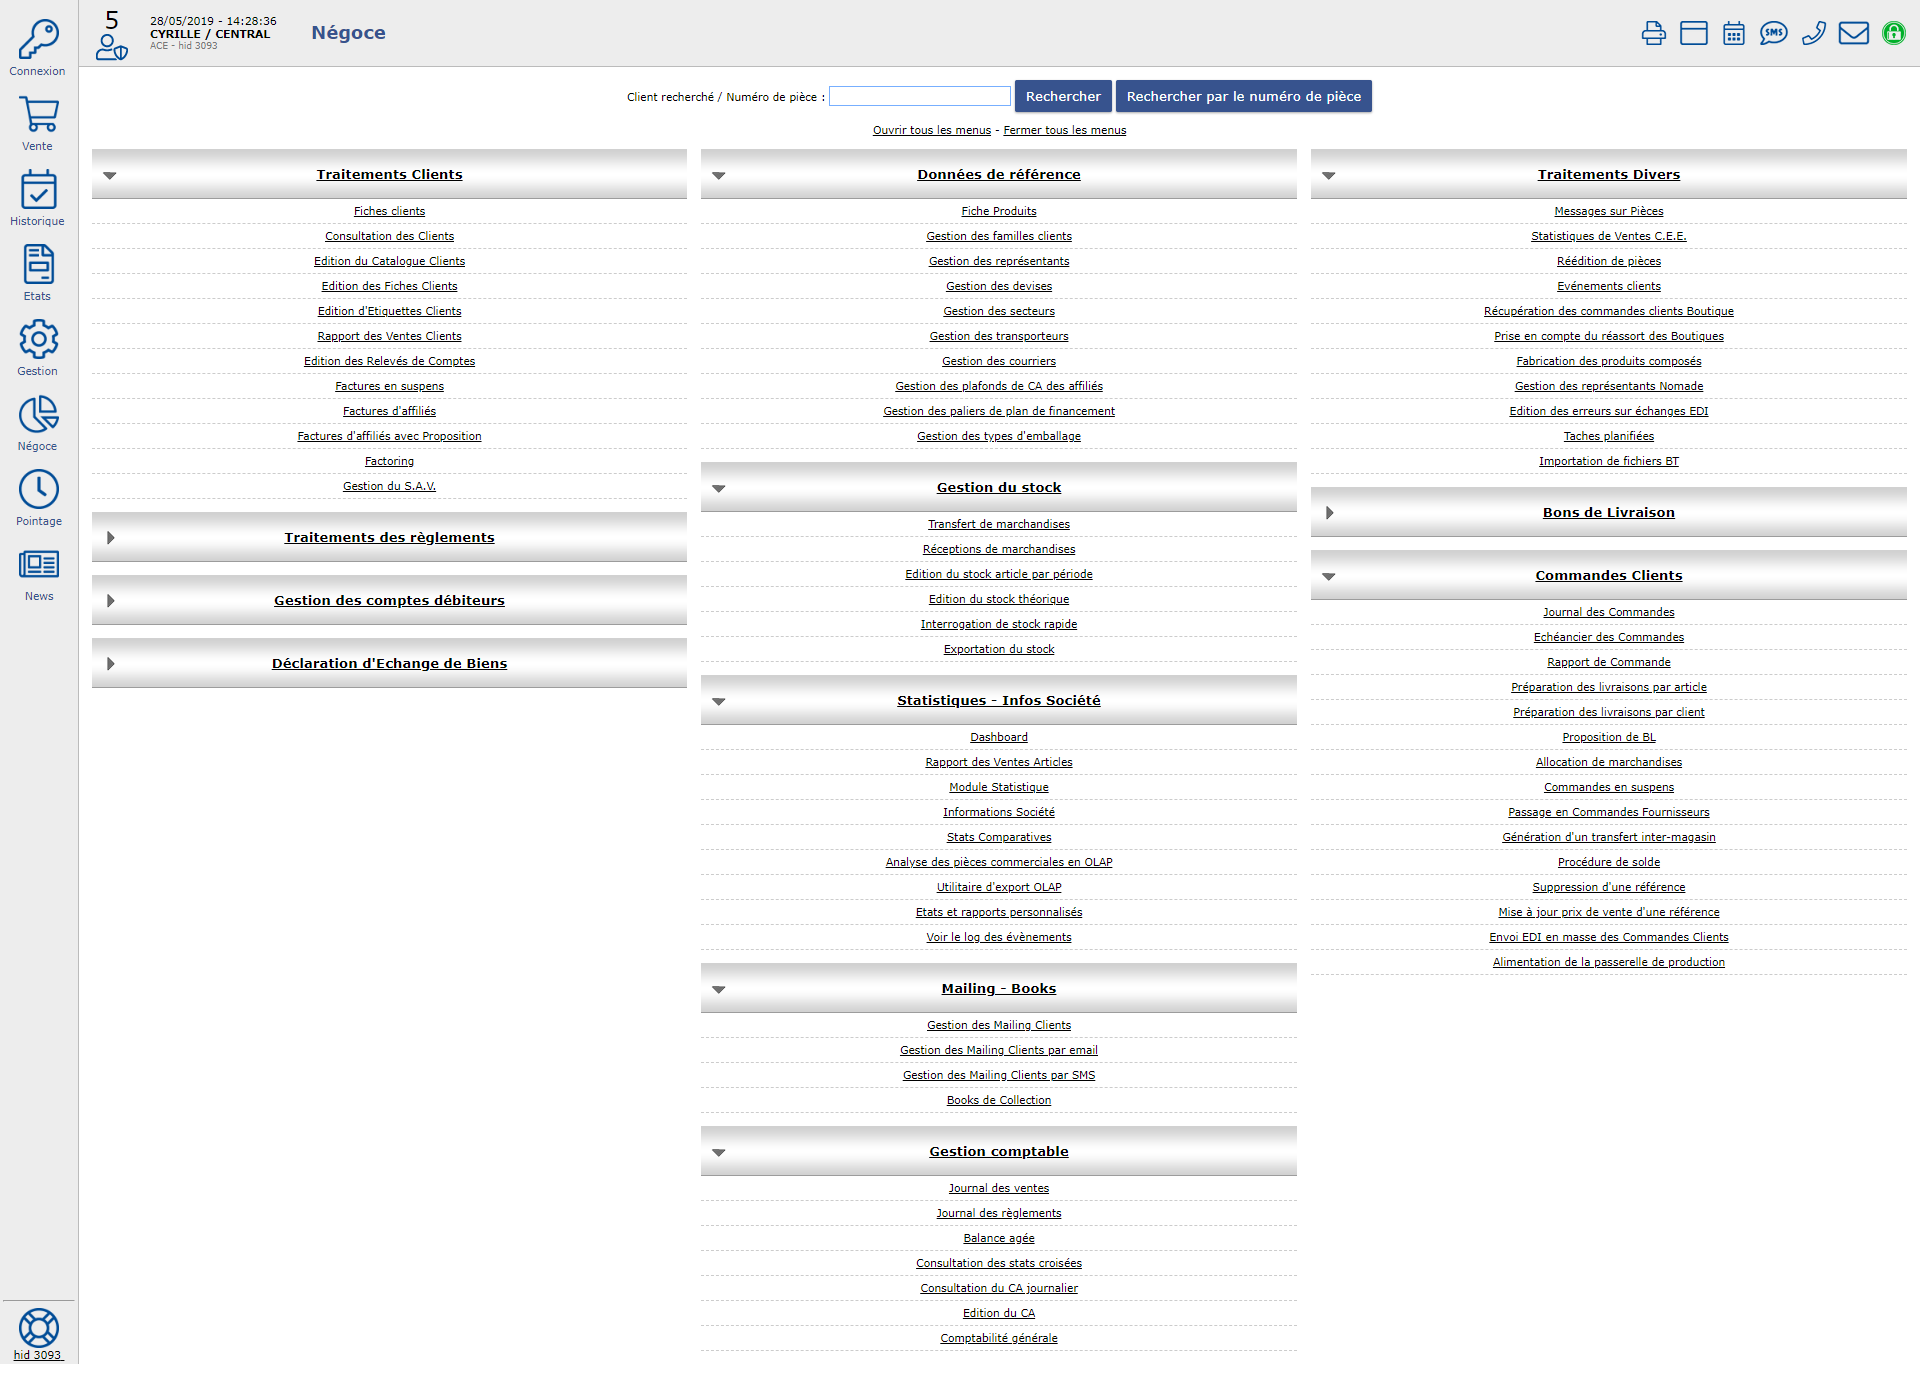Open Dashboard under Statistiques - Infos Société
The image size is (1920, 1380).
pos(999,736)
